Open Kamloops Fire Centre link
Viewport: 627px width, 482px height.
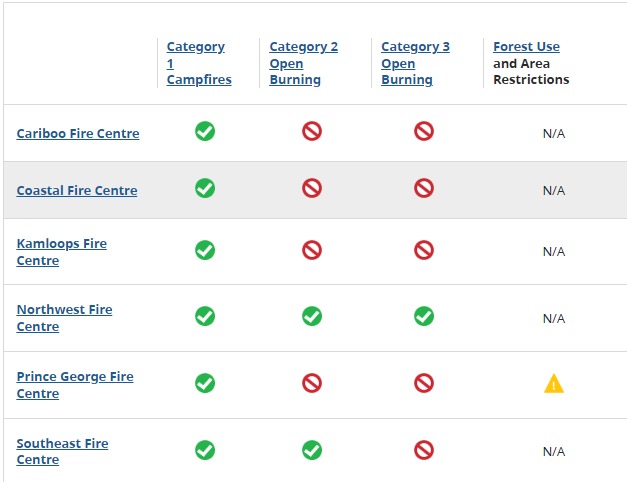pos(62,252)
